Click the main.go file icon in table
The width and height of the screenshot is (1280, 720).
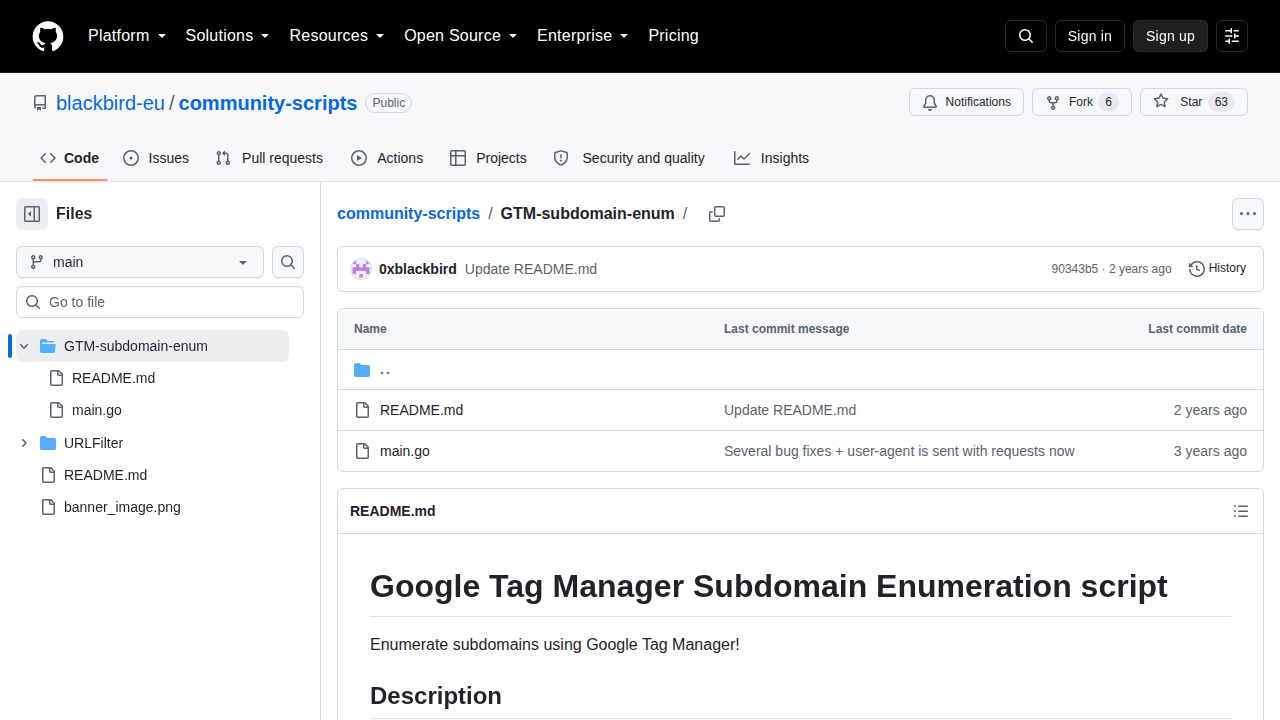tap(362, 451)
